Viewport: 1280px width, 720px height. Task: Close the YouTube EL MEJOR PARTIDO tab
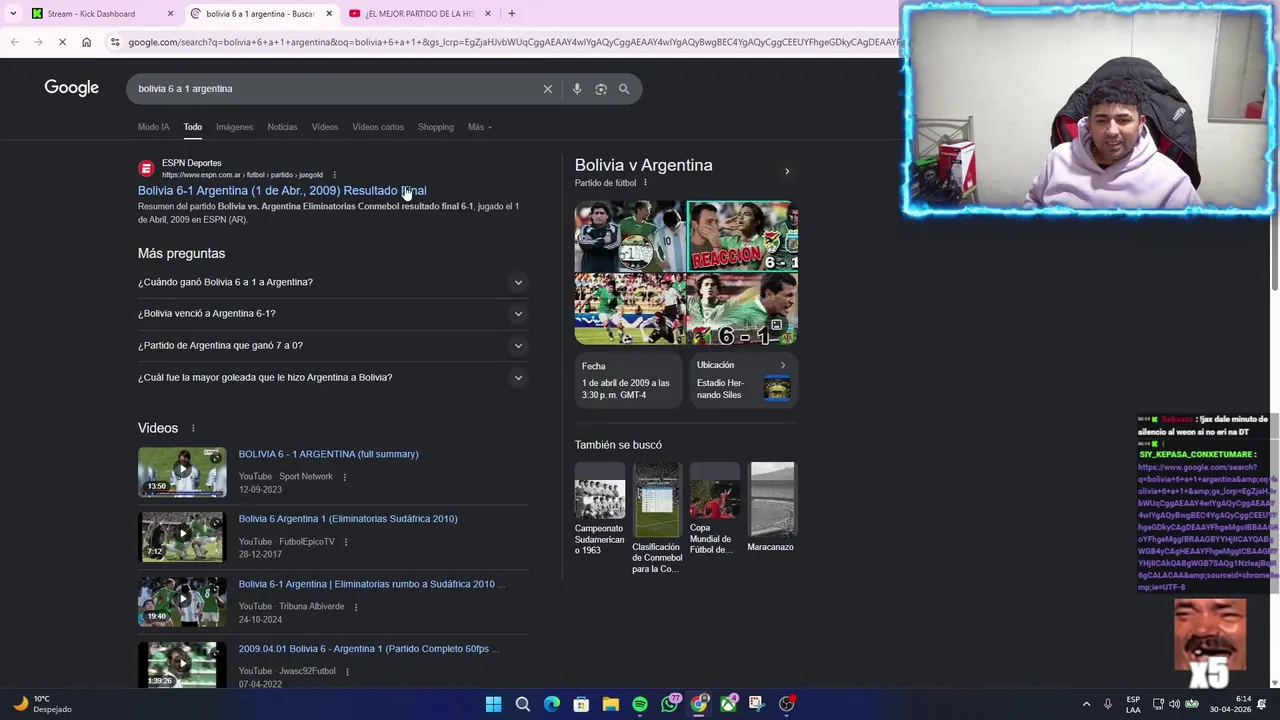coord(488,13)
